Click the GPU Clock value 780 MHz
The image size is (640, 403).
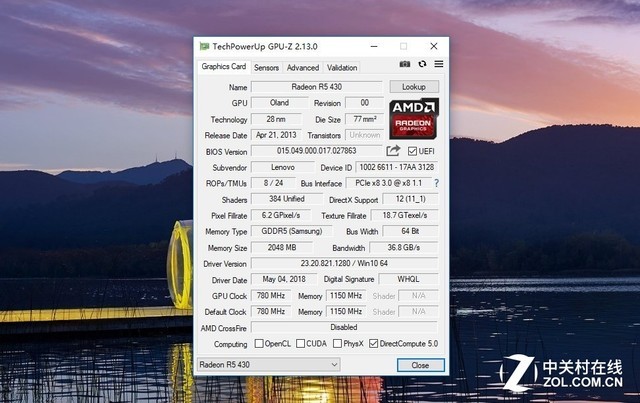271,295
